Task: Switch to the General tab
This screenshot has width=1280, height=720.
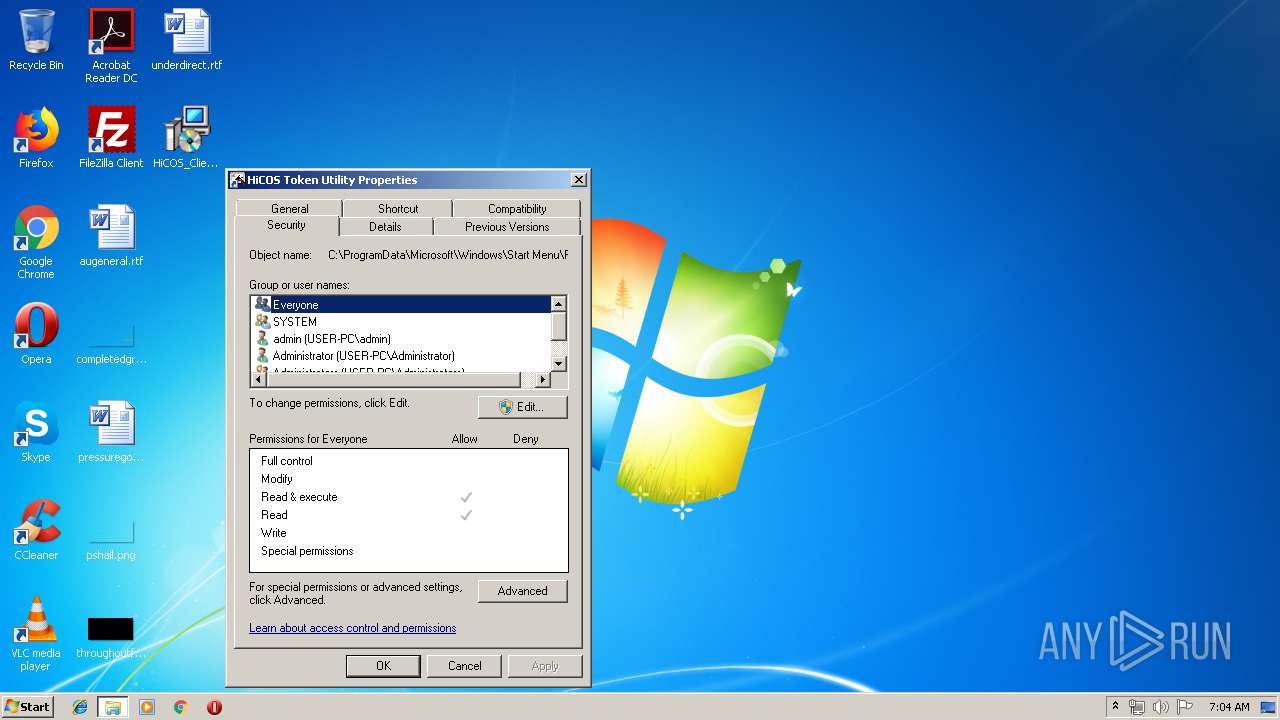Action: (x=289, y=208)
